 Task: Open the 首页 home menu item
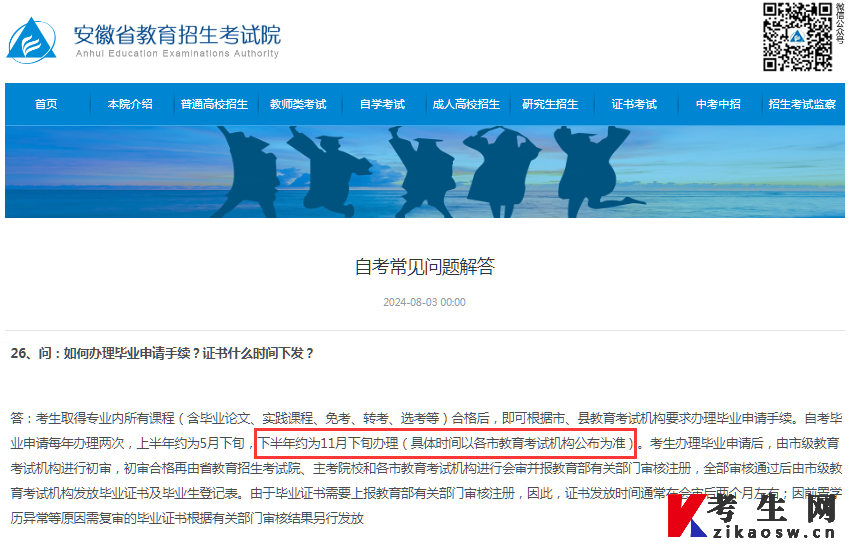(x=46, y=104)
